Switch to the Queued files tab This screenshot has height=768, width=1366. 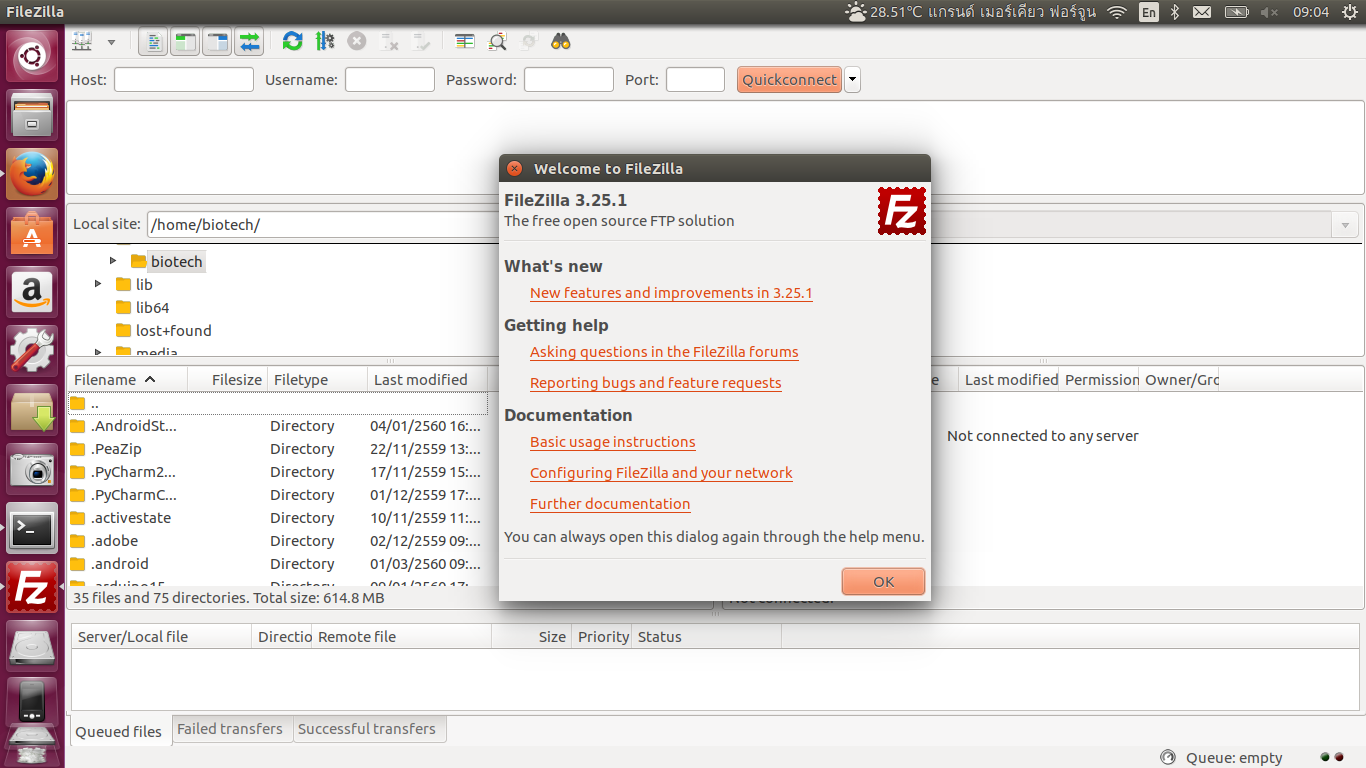(x=119, y=731)
